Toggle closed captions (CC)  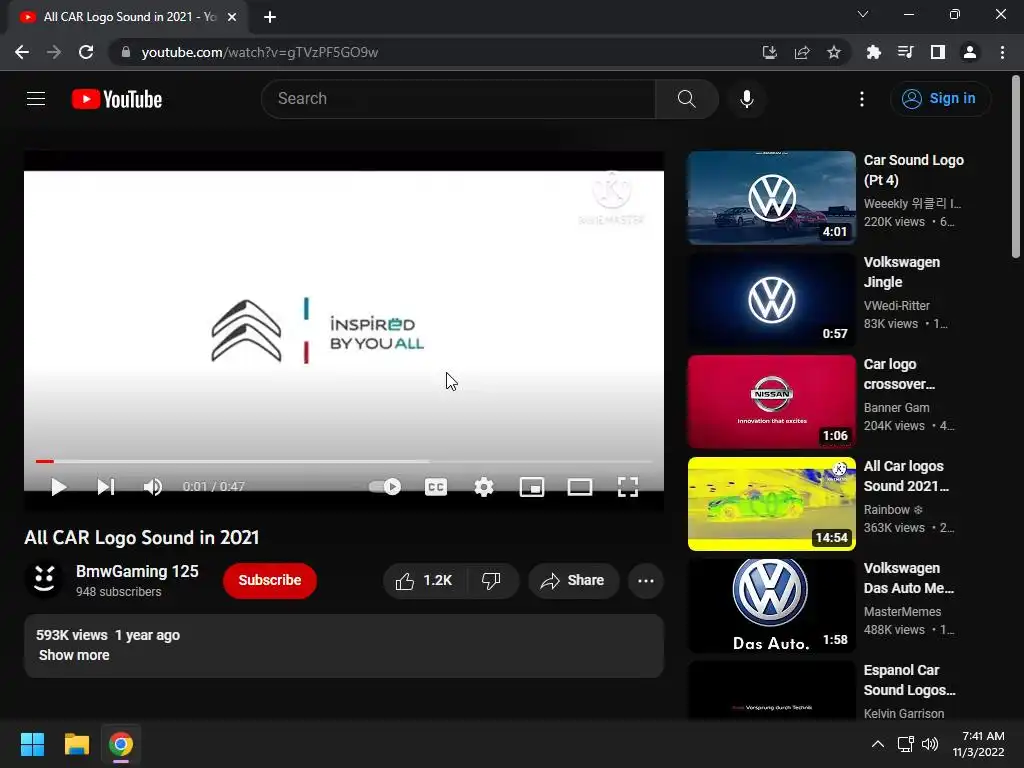click(436, 487)
